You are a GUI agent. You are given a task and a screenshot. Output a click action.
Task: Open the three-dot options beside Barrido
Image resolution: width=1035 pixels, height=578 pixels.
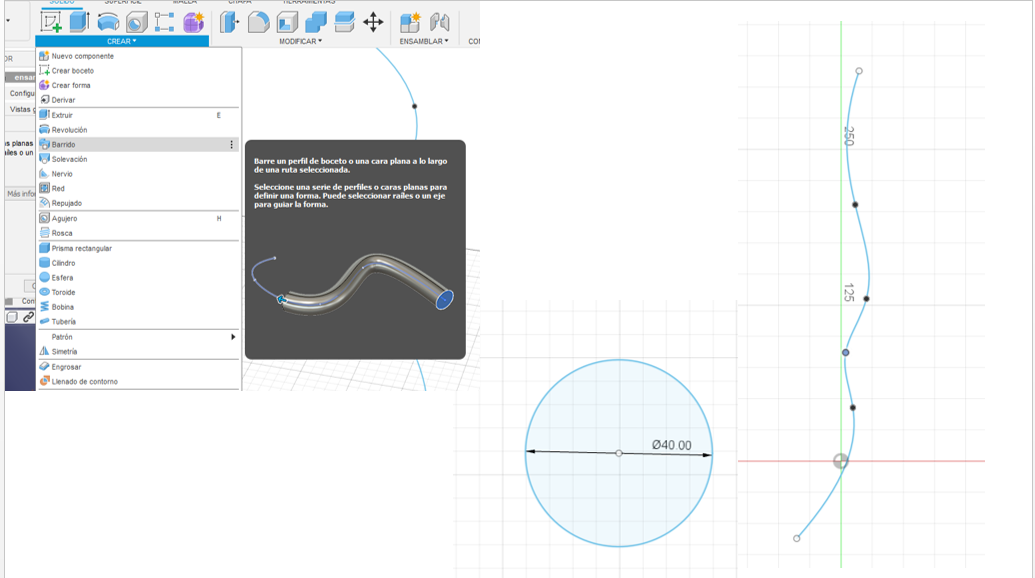(231, 144)
